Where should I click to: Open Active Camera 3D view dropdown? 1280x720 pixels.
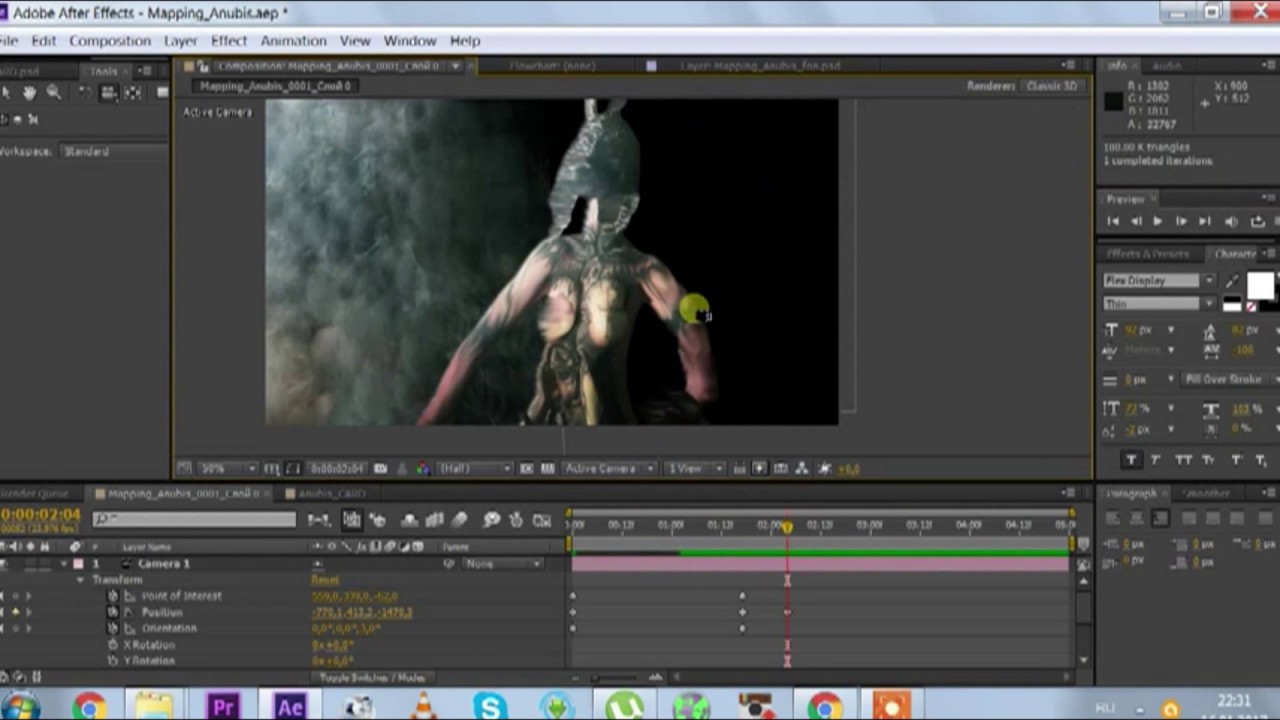[x=609, y=468]
